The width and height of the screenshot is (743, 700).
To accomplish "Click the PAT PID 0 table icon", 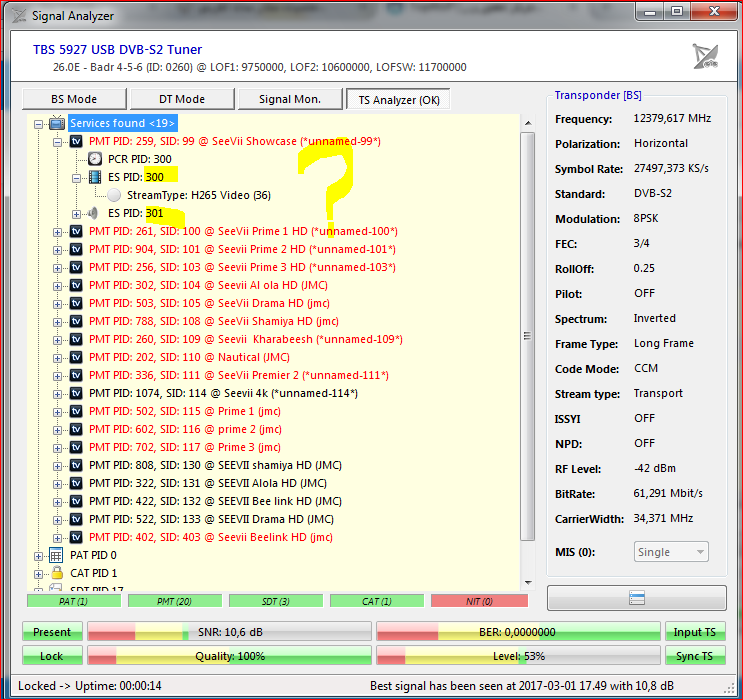I will (x=56, y=555).
